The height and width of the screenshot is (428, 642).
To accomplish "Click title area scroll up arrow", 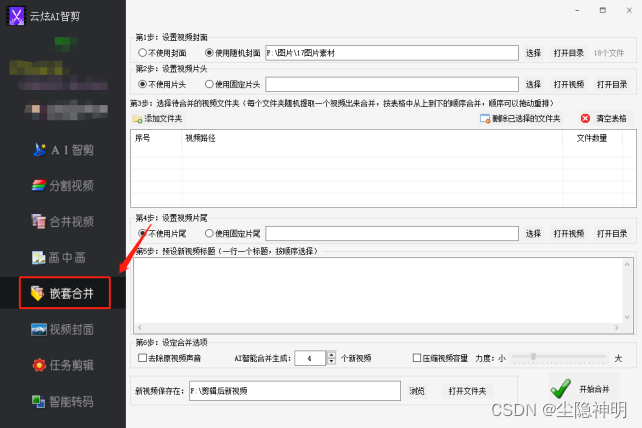I will [x=627, y=264].
